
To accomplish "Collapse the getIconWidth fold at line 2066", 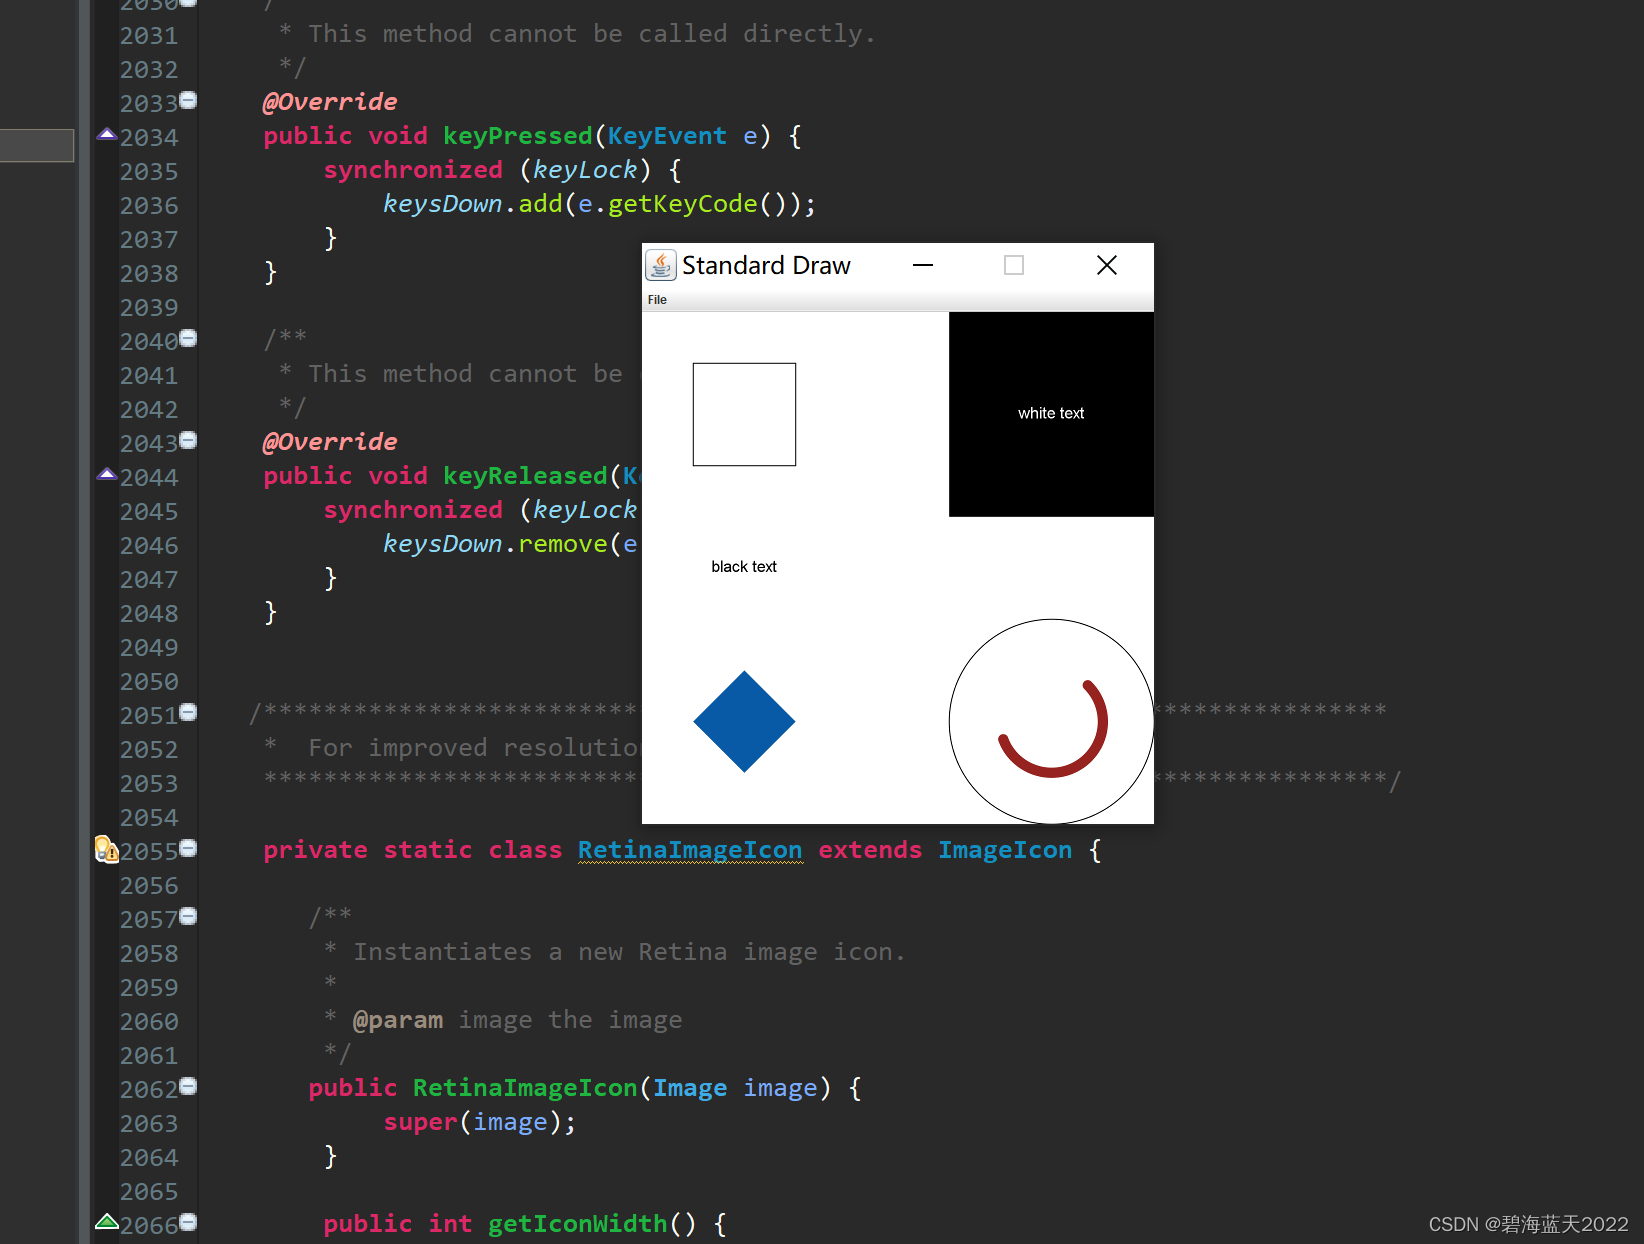I will (x=188, y=1224).
